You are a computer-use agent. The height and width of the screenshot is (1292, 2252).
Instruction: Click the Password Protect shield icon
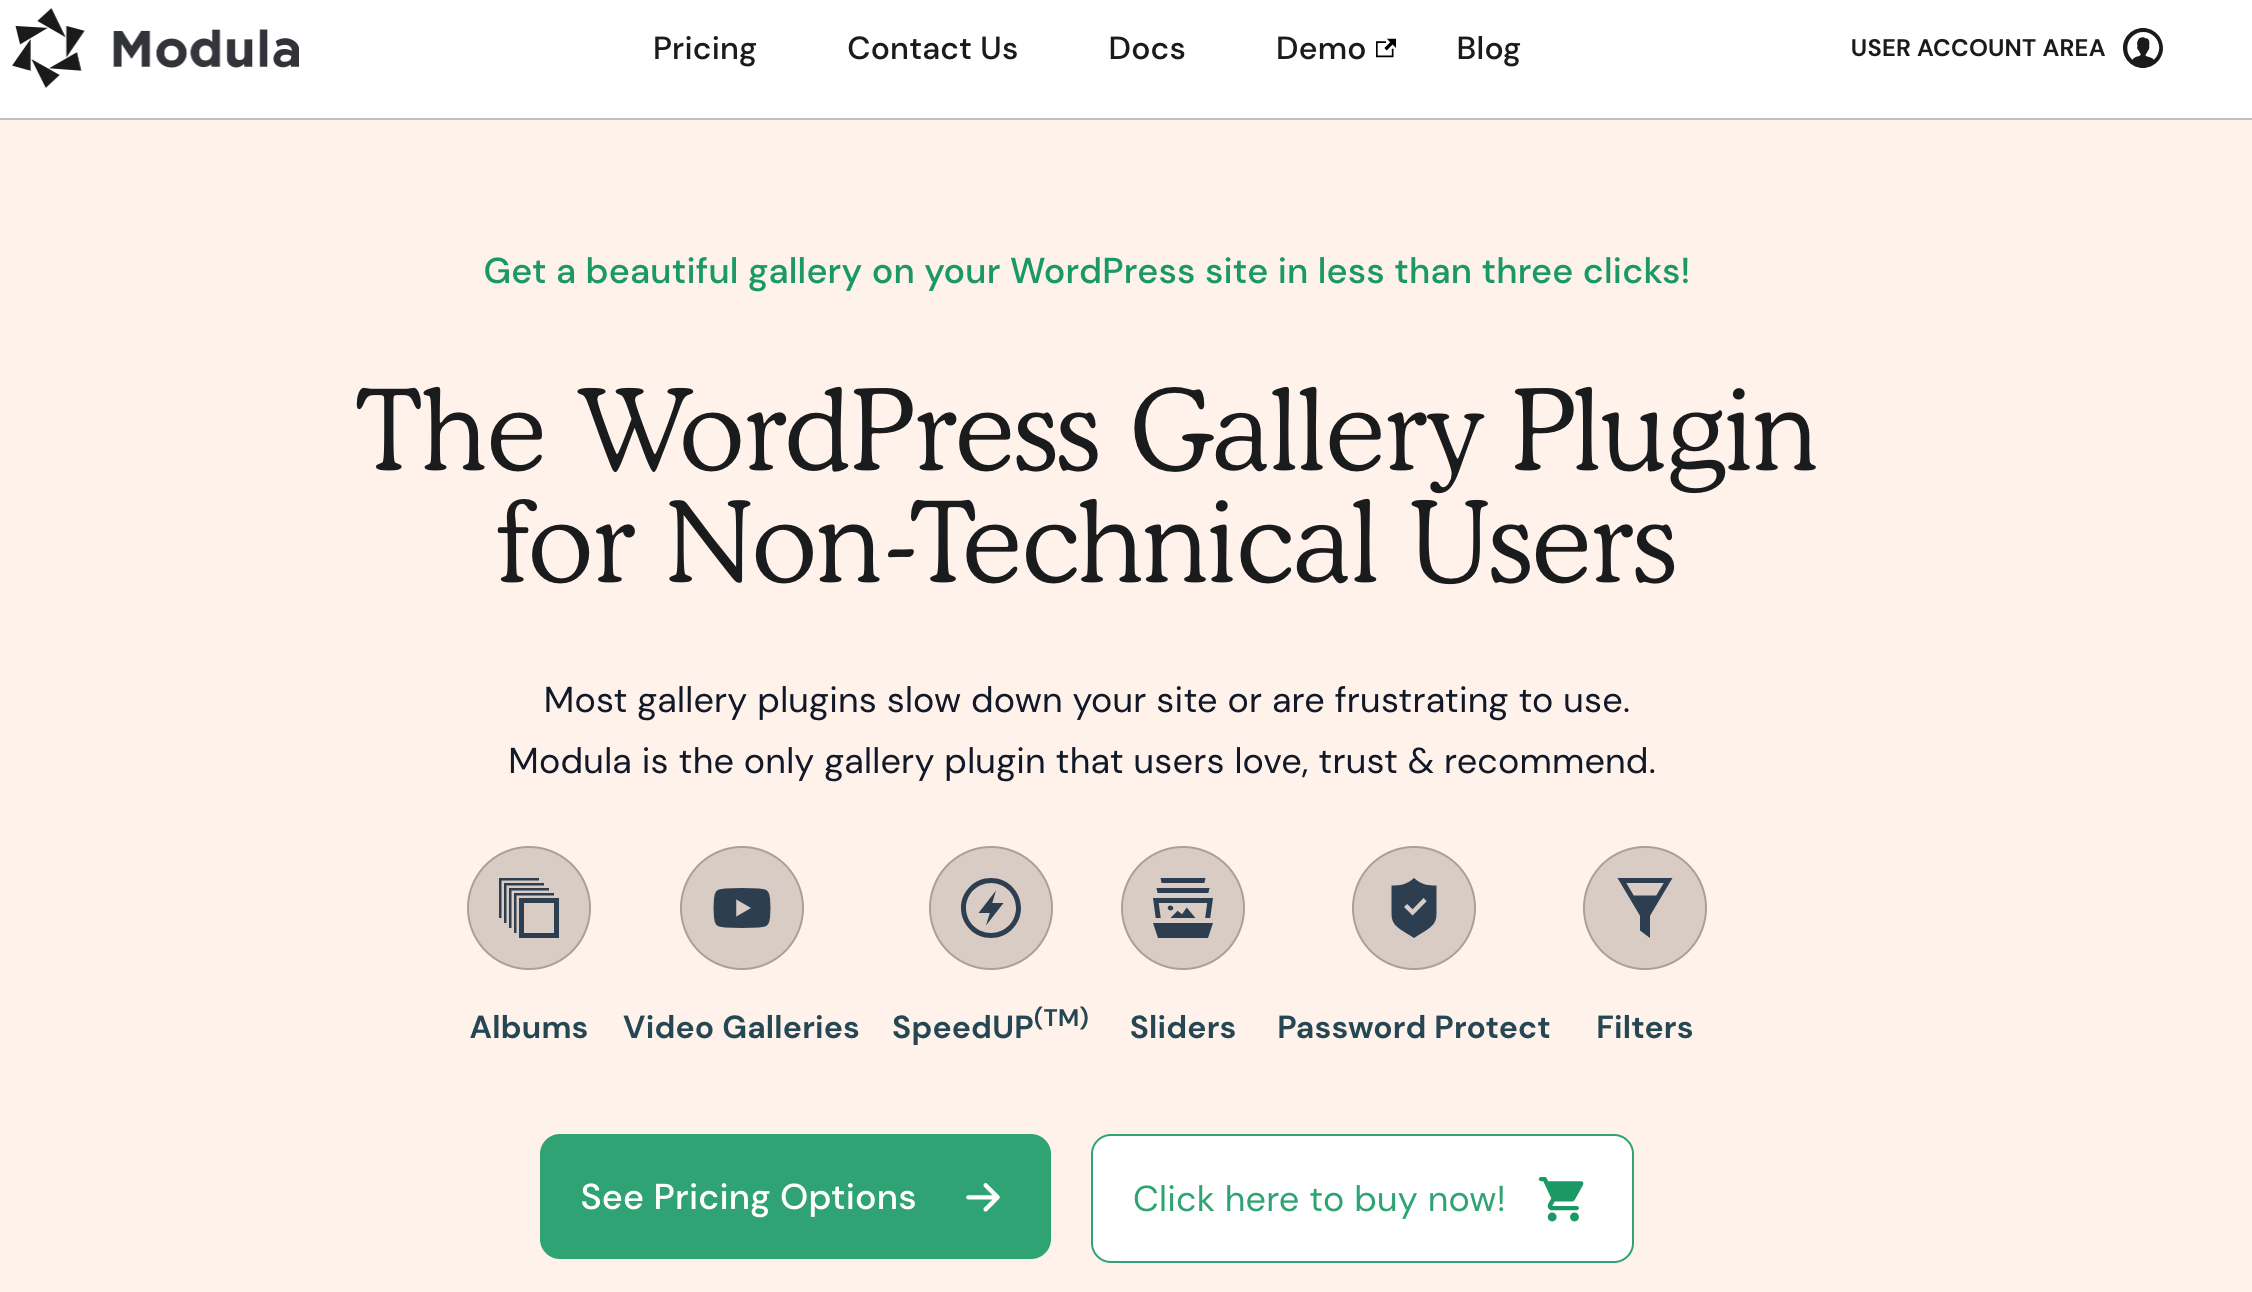pos(1414,908)
